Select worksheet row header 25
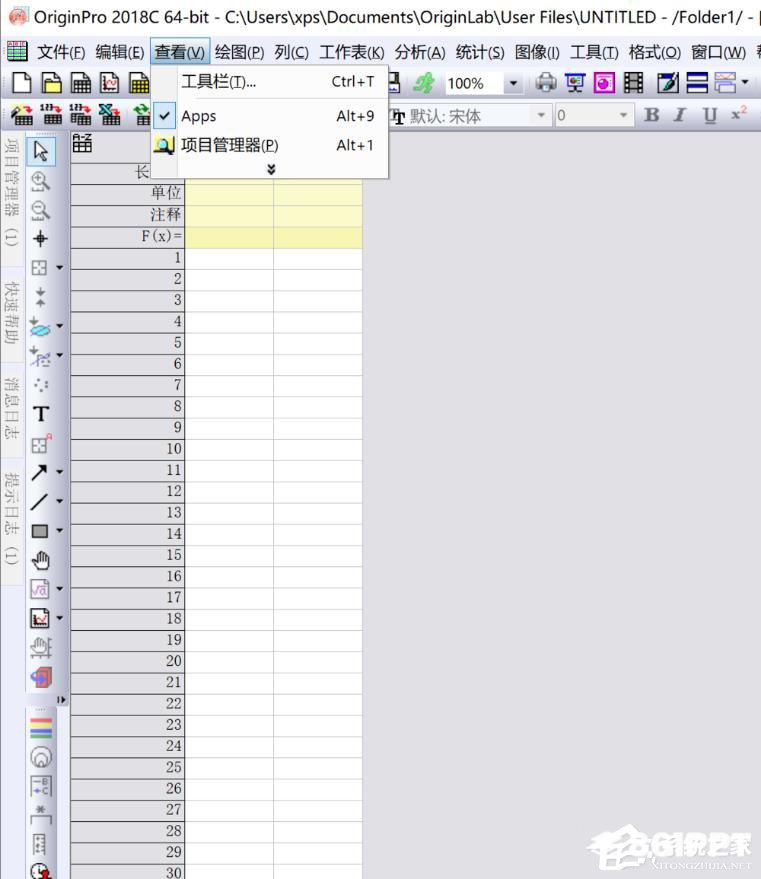761x879 pixels. 127,767
